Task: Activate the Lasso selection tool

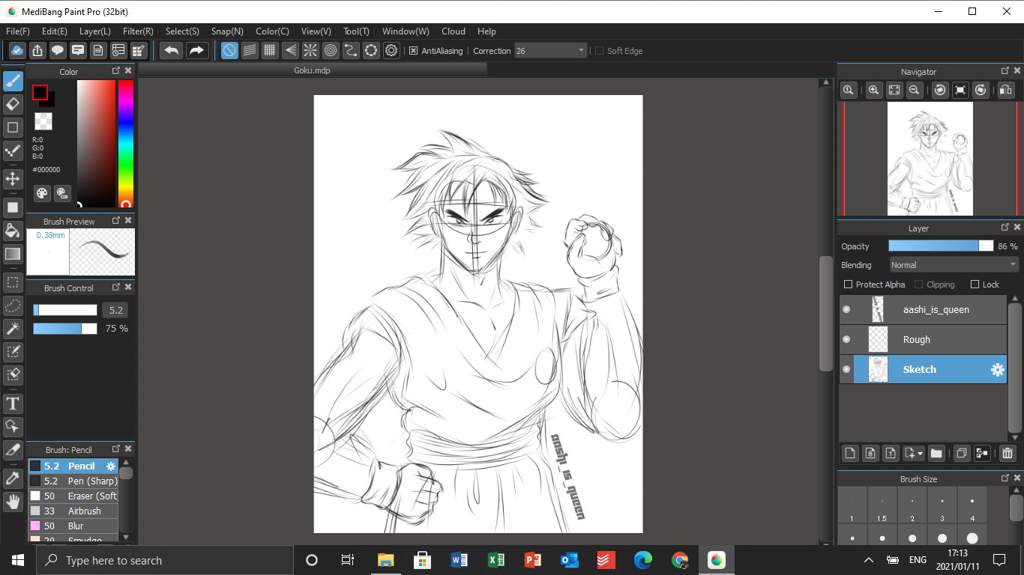Action: click(x=13, y=305)
